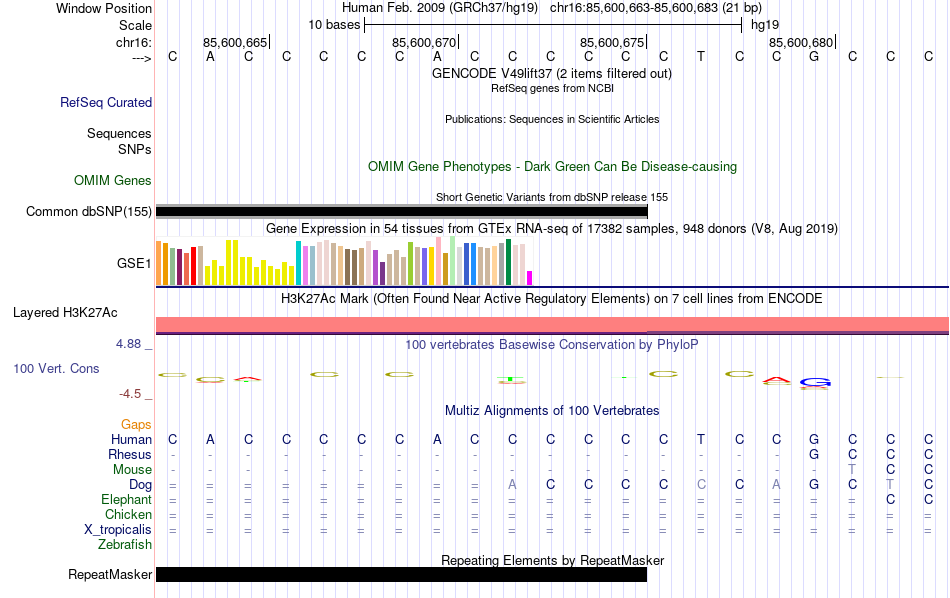This screenshot has width=950, height=598.
Task: Click the Scale label on the left
Action: click(x=135, y=25)
